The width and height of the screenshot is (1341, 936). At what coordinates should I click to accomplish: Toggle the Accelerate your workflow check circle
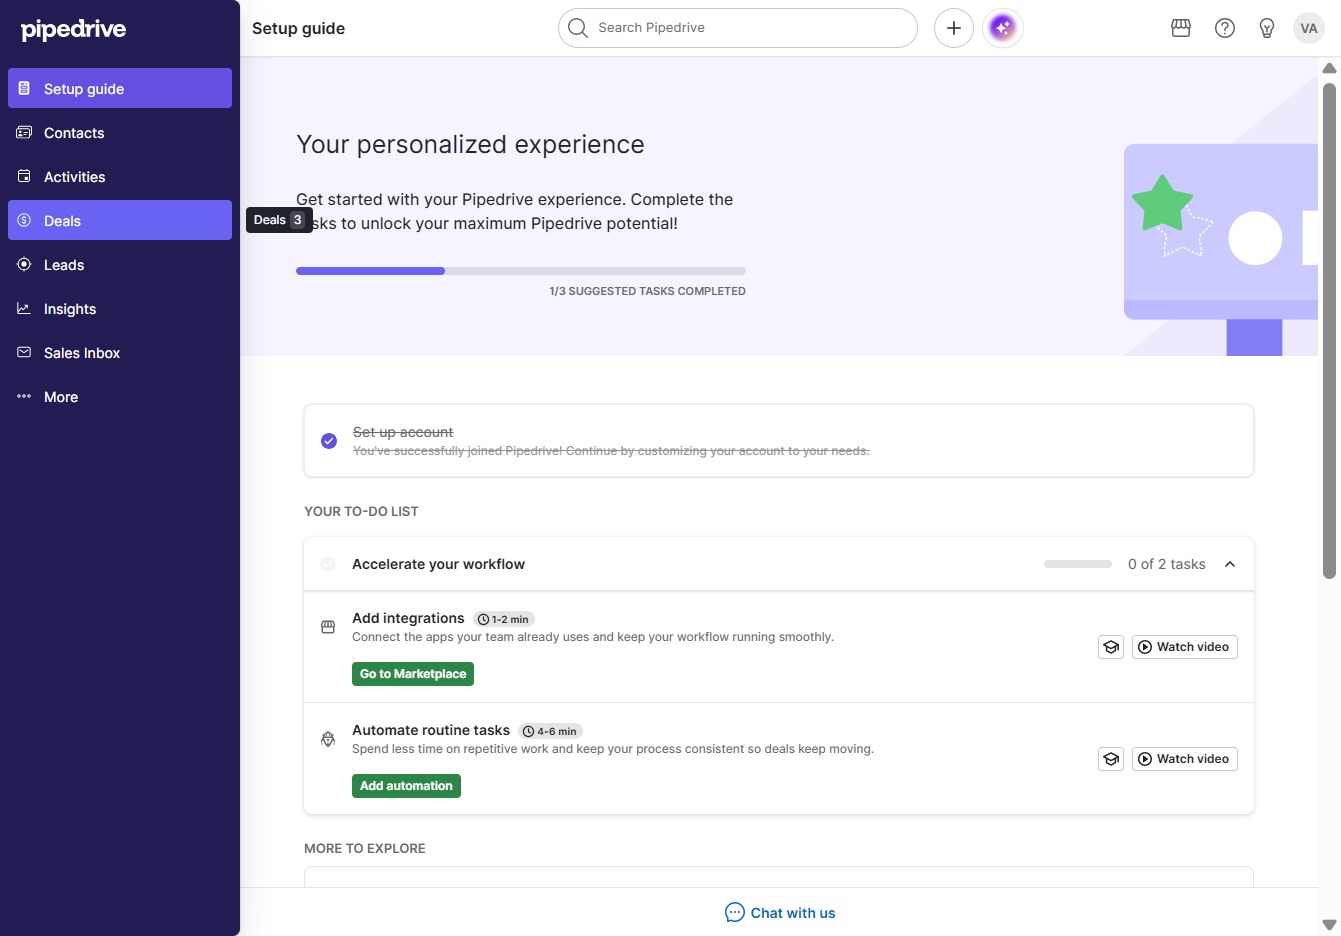tap(328, 564)
